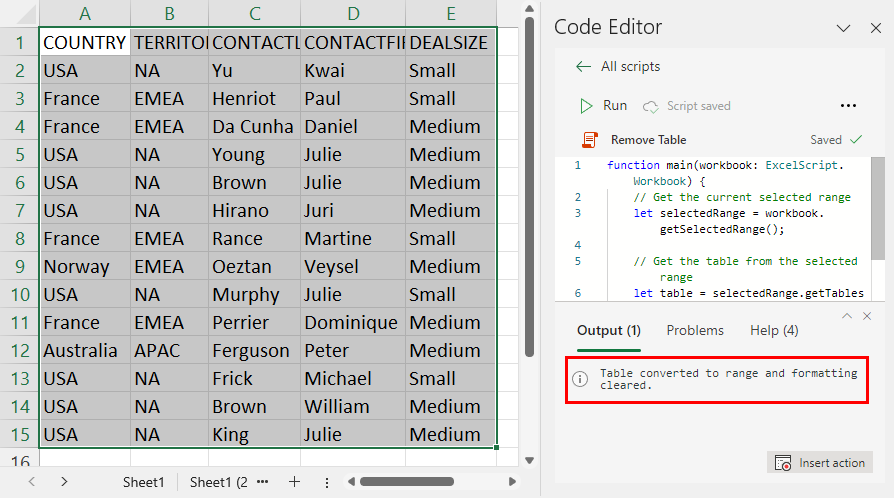Click the vertical scrollbar up arrow
The height and width of the screenshot is (498, 894).
(529, 9)
